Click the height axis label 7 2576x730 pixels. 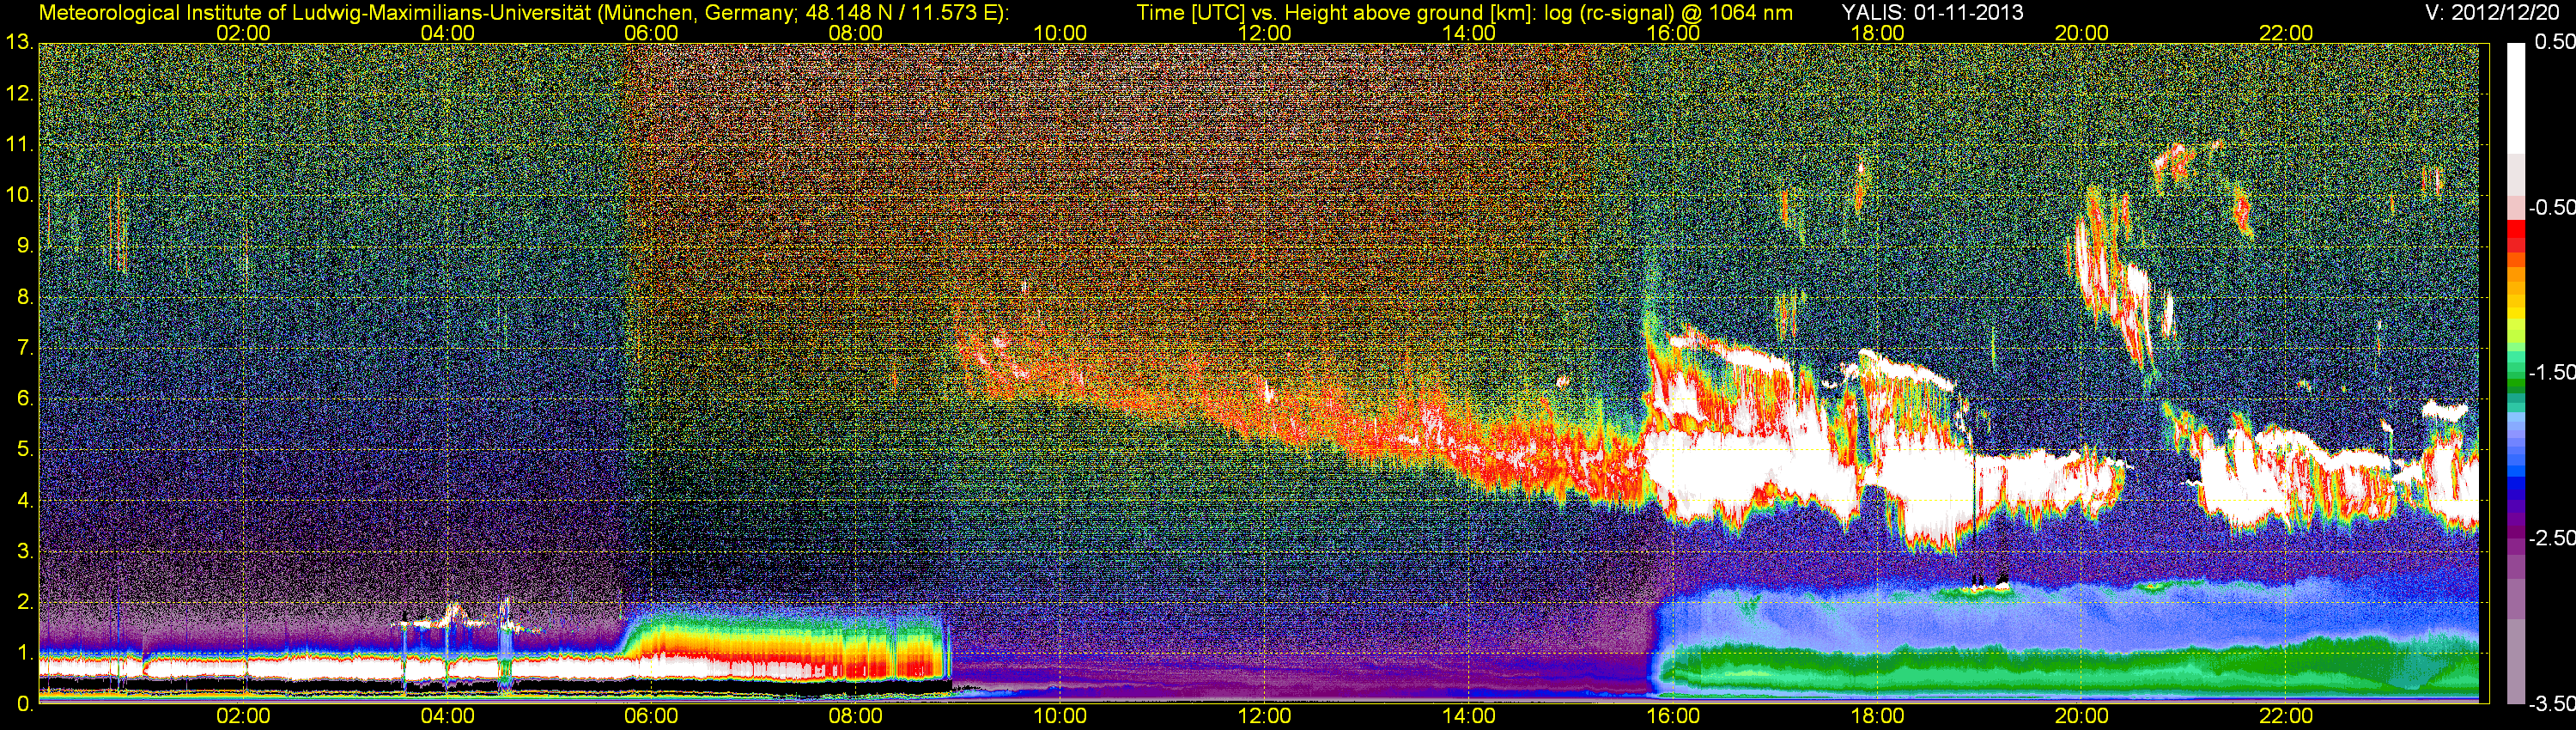pyautogui.click(x=24, y=348)
